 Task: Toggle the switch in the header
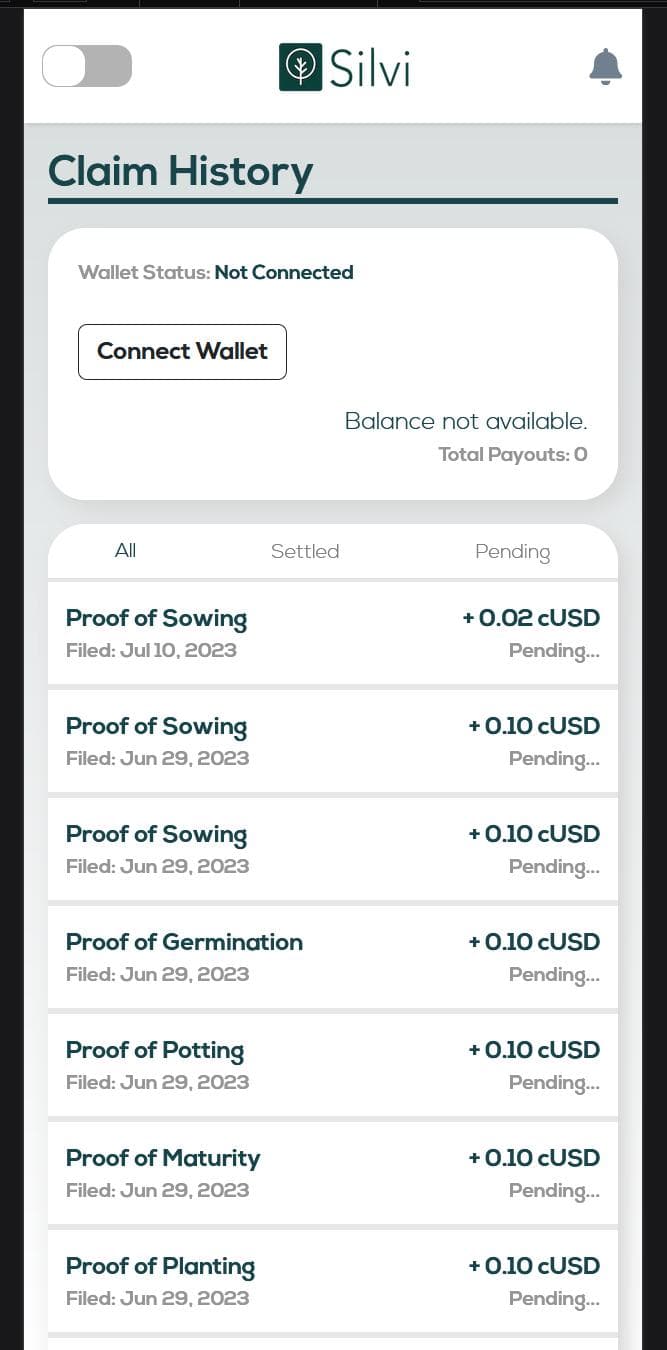(87, 66)
